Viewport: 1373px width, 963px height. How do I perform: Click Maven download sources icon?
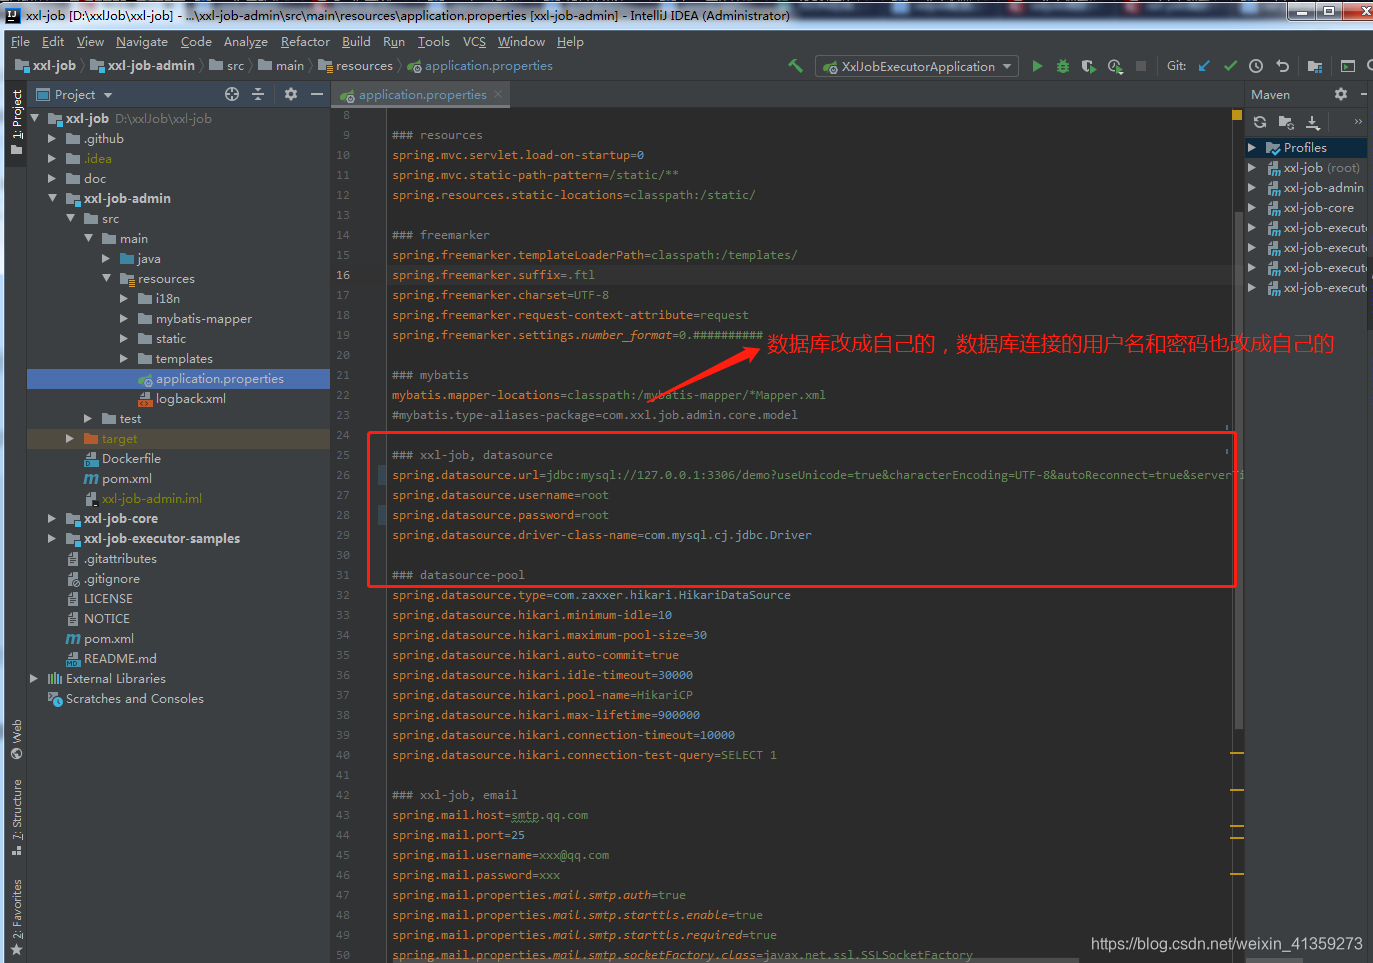(1313, 122)
